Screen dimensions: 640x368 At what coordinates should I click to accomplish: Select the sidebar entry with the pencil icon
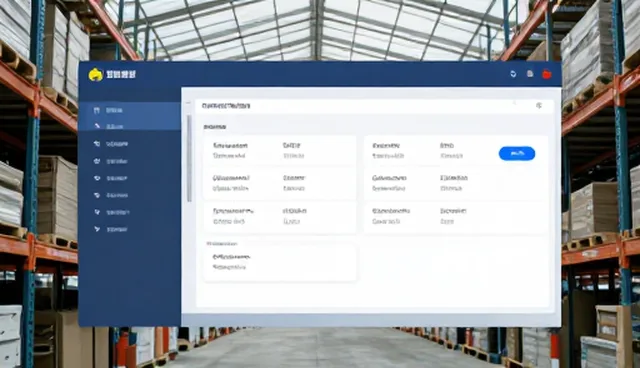pos(130,126)
